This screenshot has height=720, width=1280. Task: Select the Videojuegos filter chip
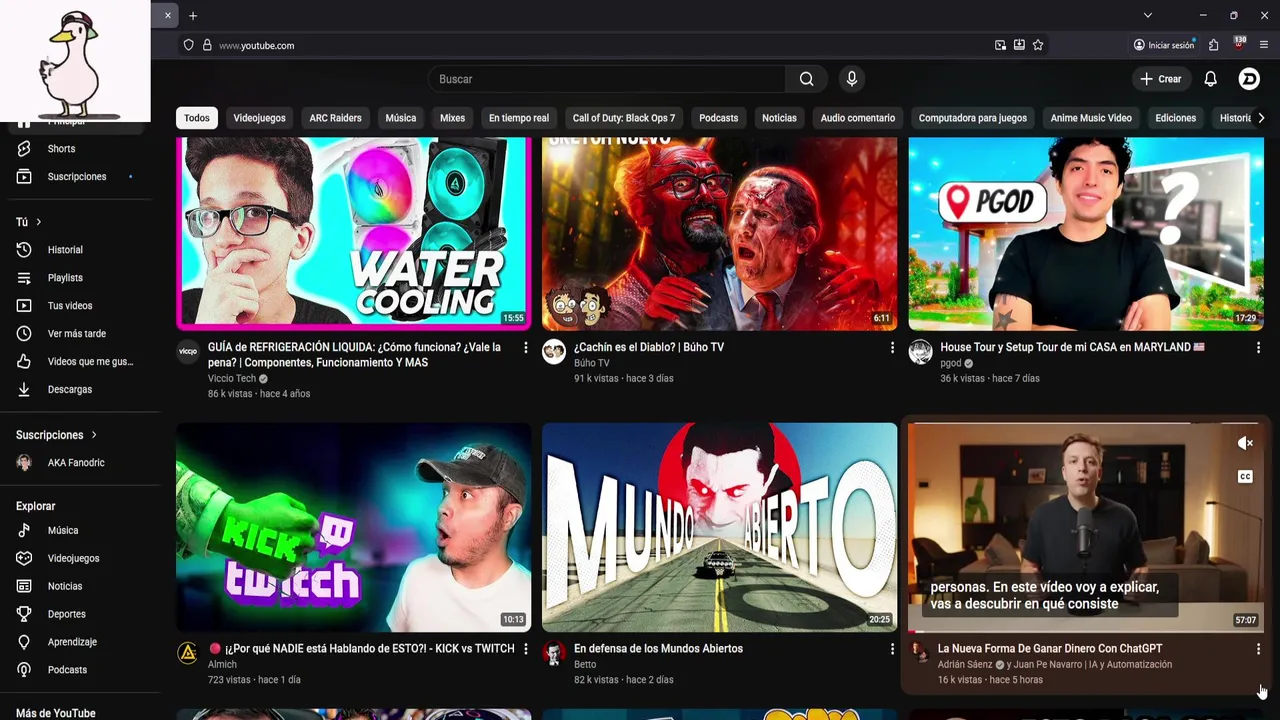tap(260, 118)
